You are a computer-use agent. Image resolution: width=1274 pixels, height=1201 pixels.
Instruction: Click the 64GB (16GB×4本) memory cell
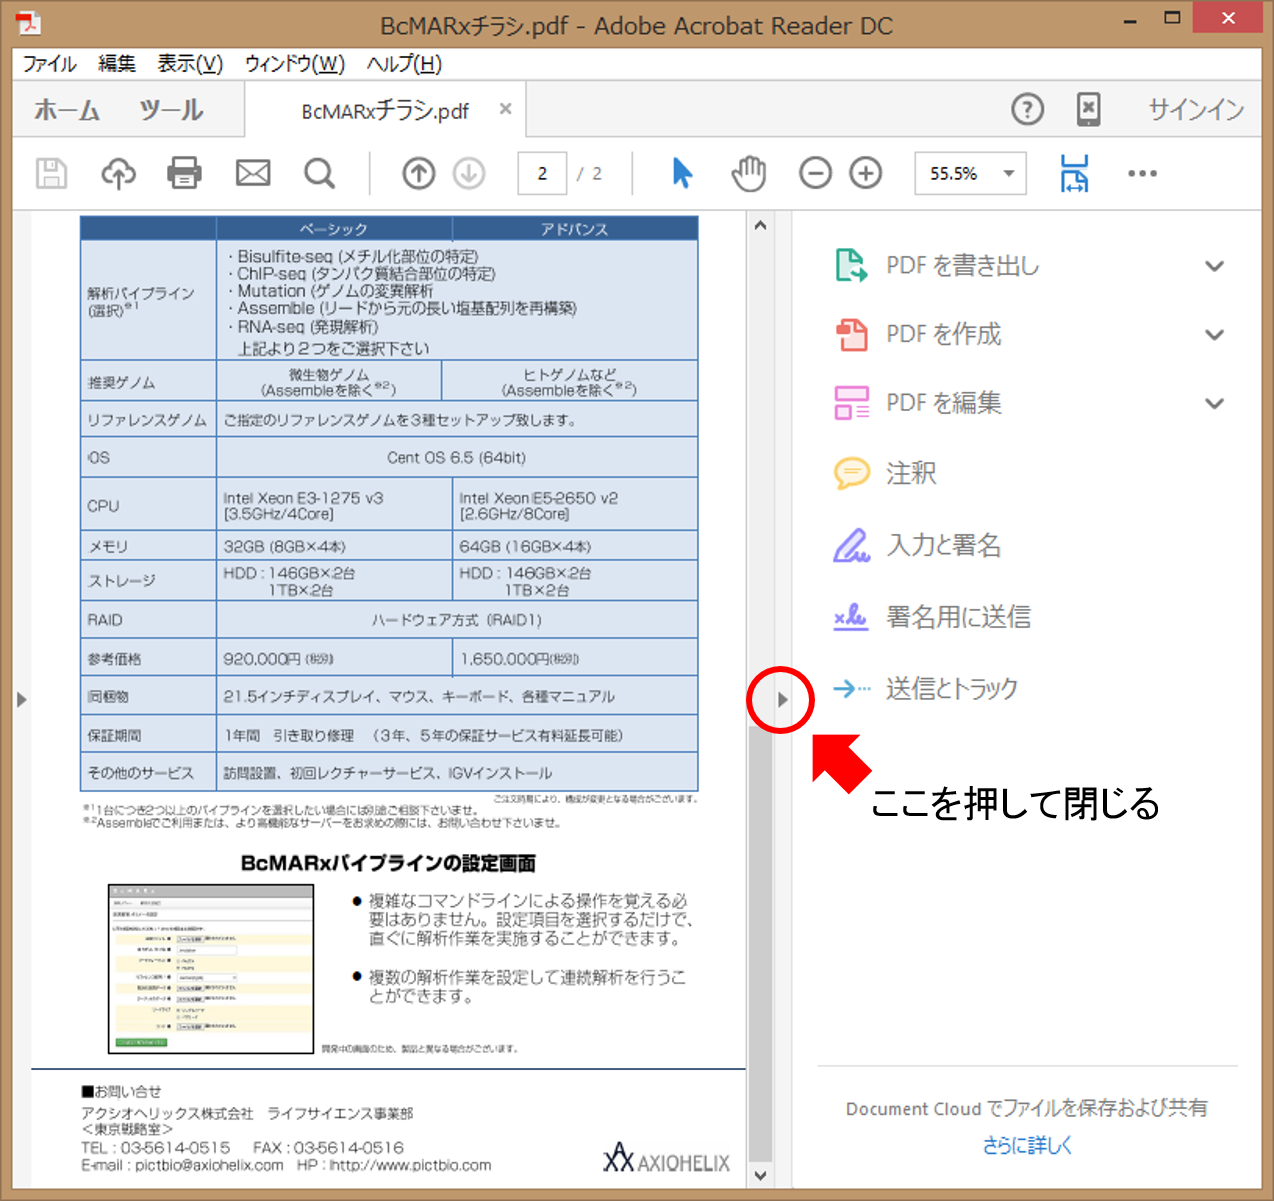(x=575, y=546)
